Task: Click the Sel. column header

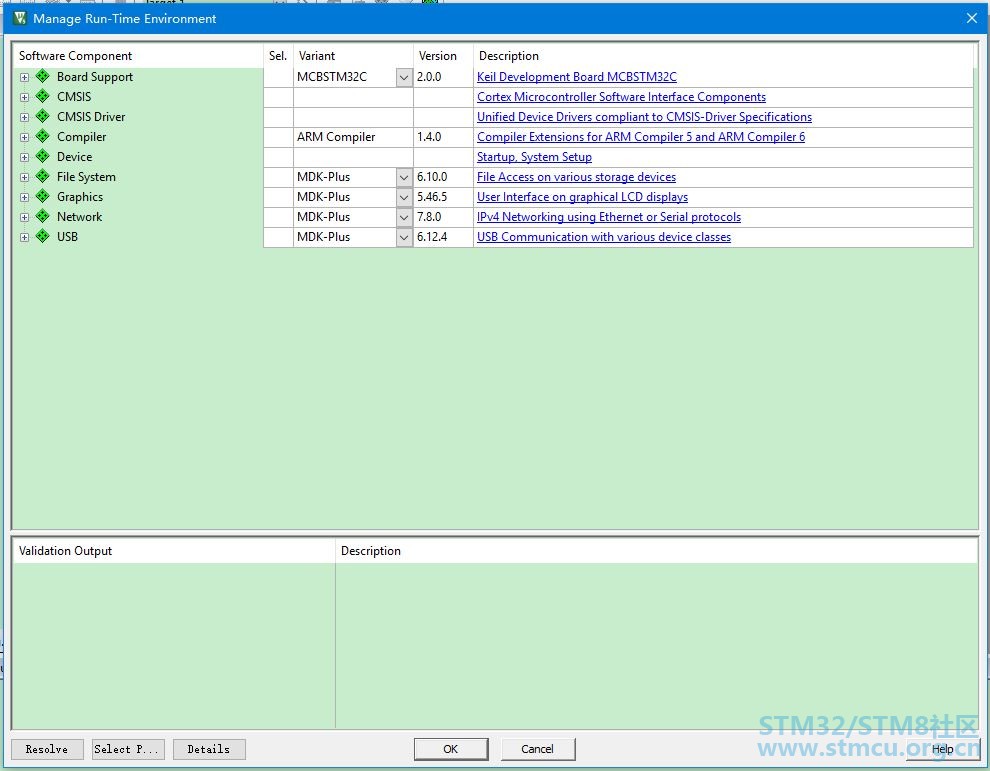Action: click(278, 56)
